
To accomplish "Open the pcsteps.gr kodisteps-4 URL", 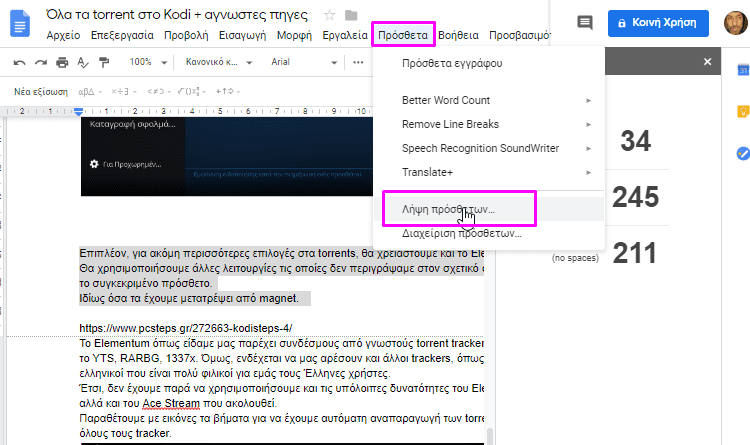I will pyautogui.click(x=186, y=328).
